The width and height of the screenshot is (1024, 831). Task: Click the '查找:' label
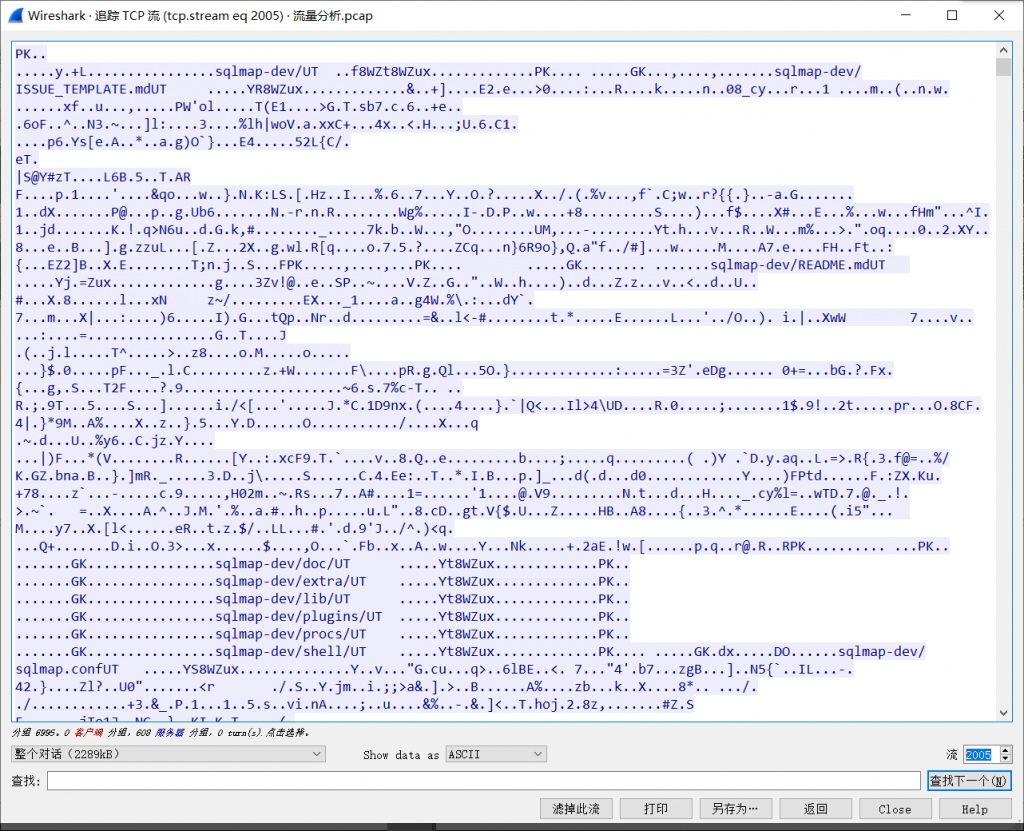click(26, 781)
